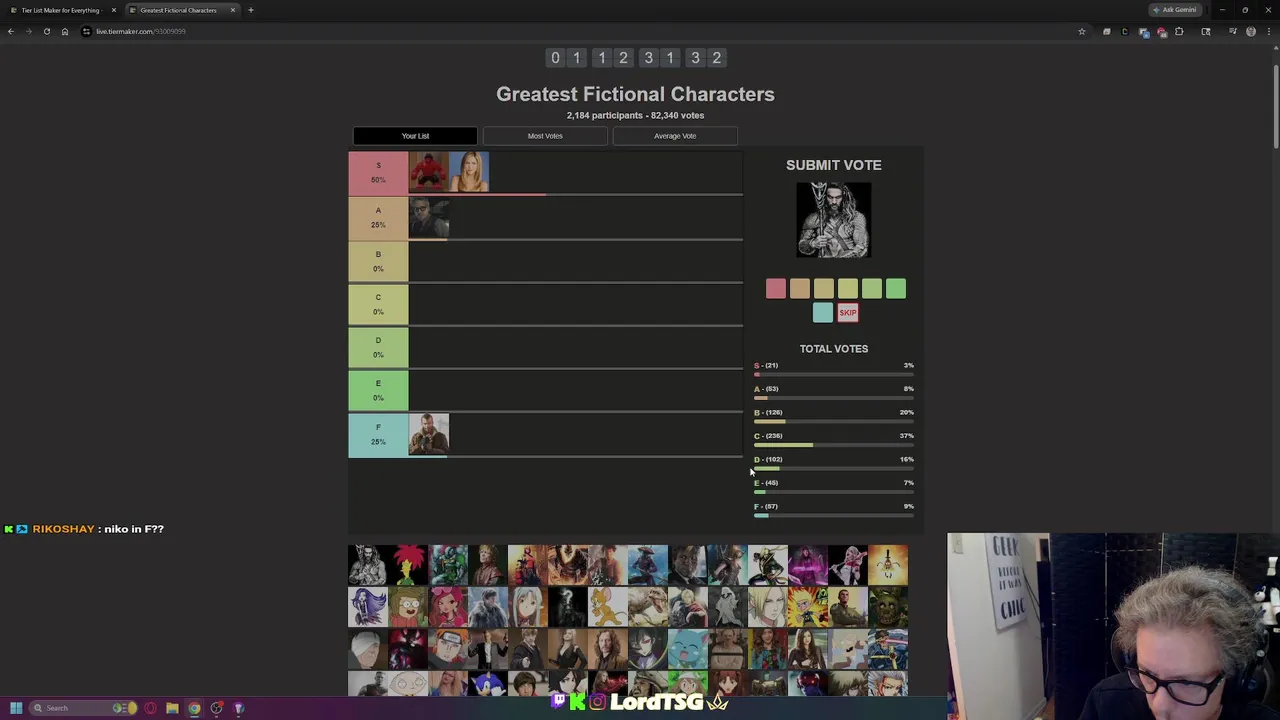The image size is (1280, 720).
Task: Bookmark this page with star icon
Action: click(x=1081, y=31)
